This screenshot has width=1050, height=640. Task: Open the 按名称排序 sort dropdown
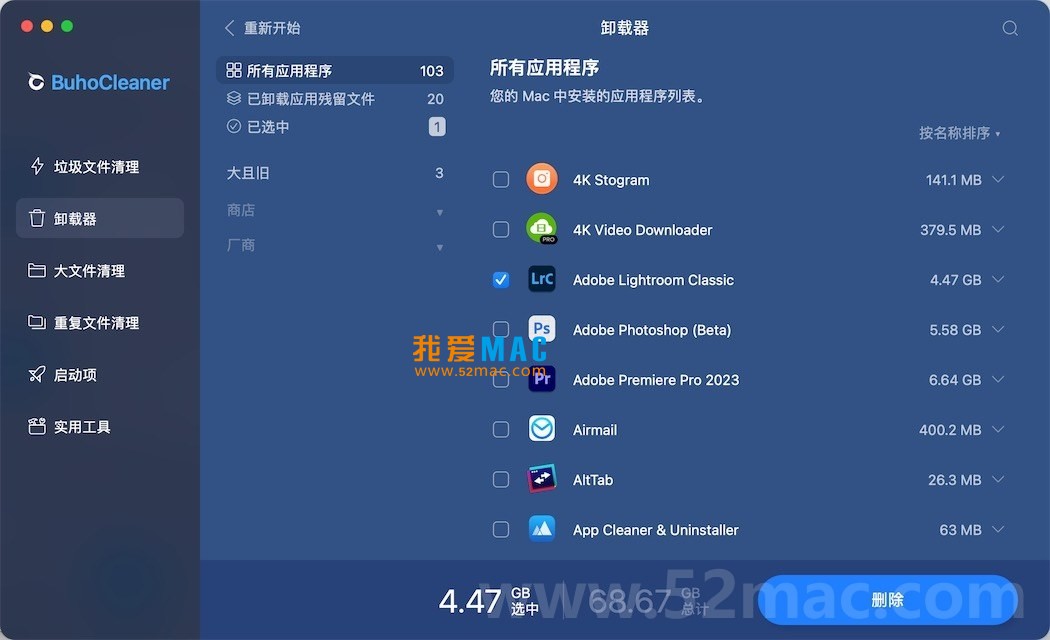point(960,133)
